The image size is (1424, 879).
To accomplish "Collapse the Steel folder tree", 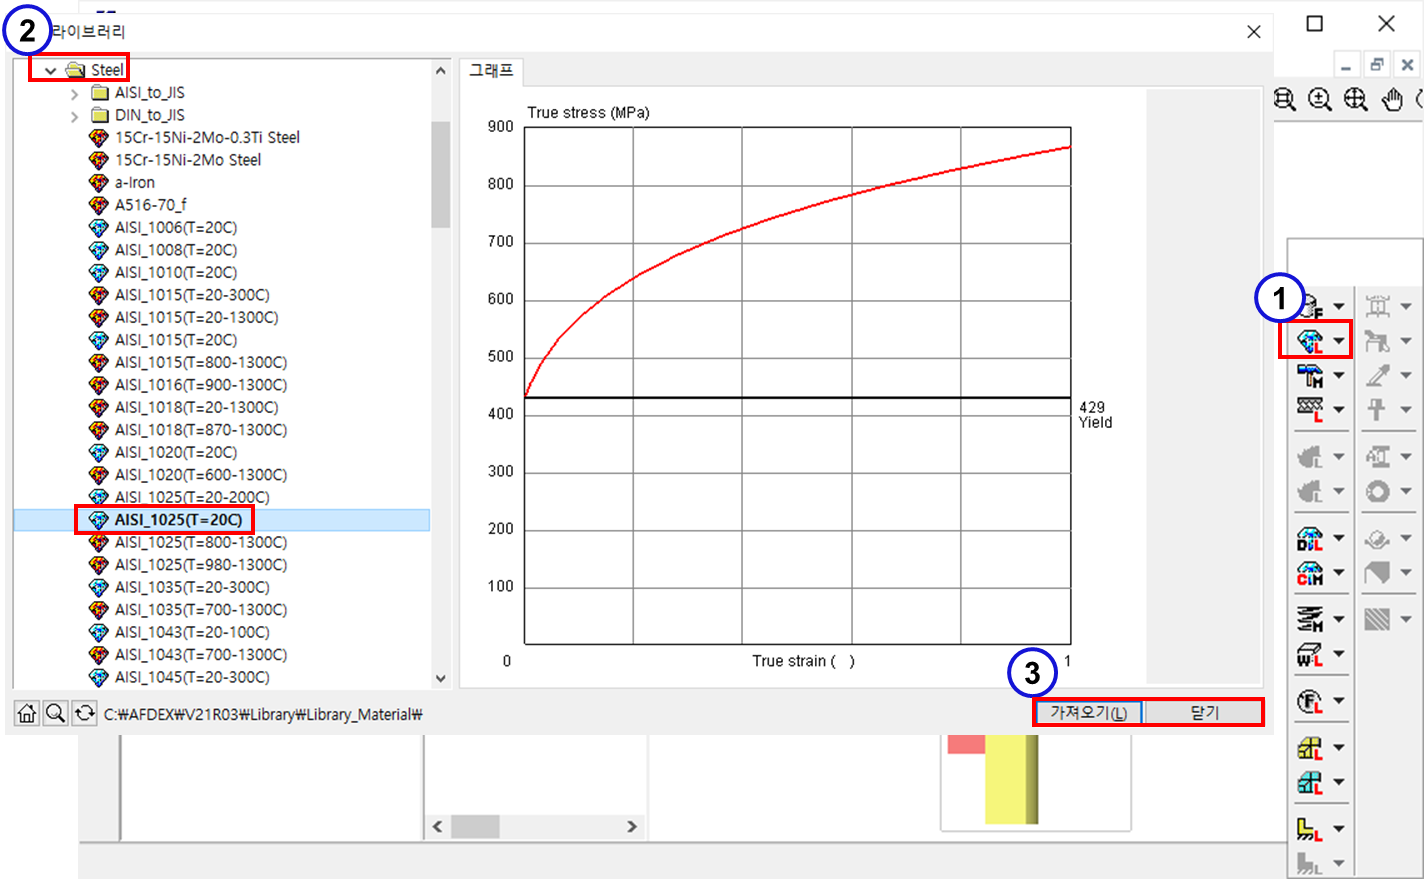I will click(x=50, y=71).
